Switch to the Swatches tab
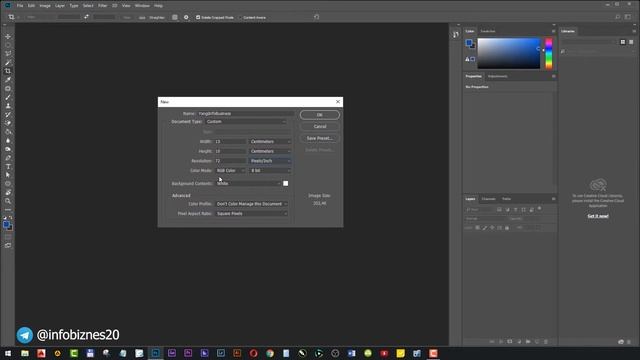 (488, 31)
